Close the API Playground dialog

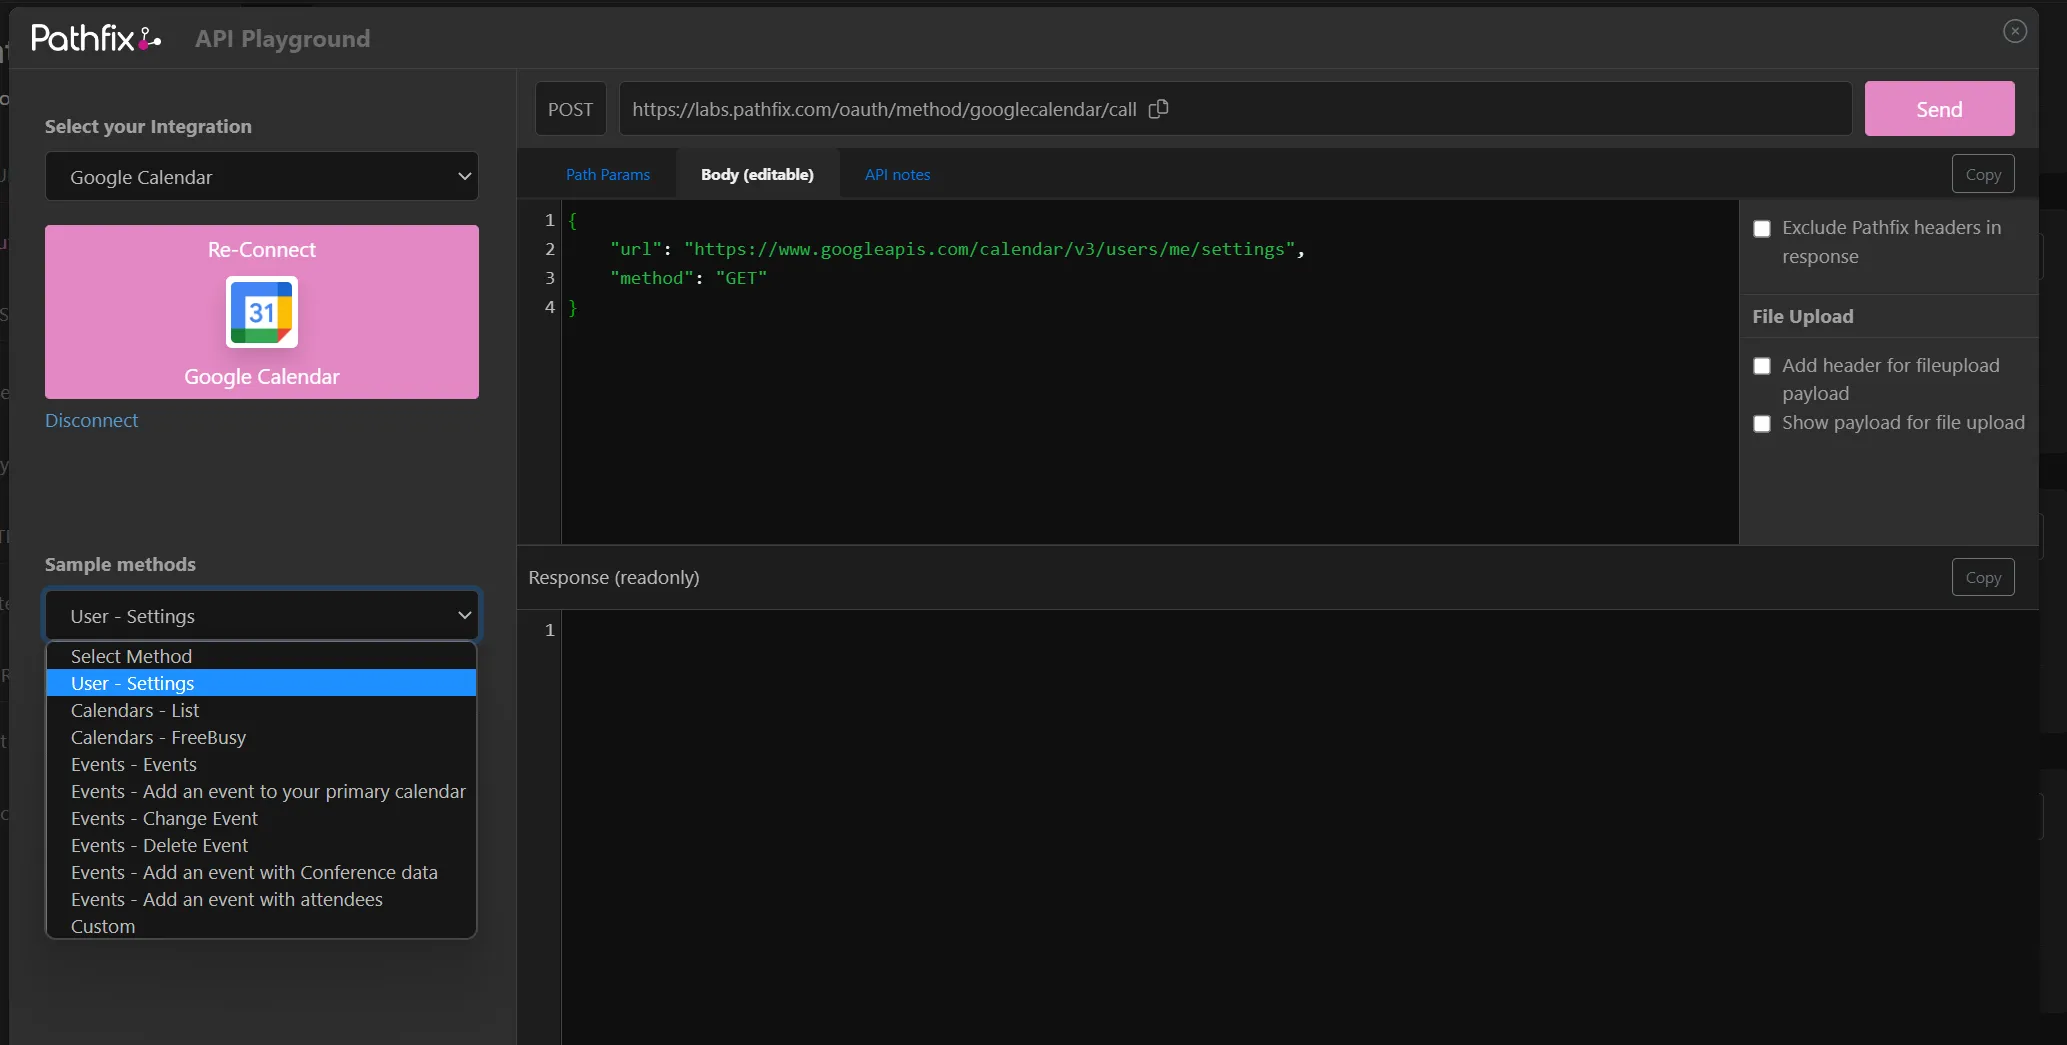2015,31
